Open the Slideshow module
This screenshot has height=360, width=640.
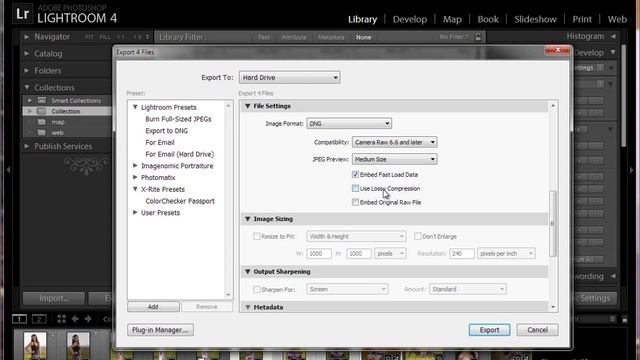tap(535, 19)
